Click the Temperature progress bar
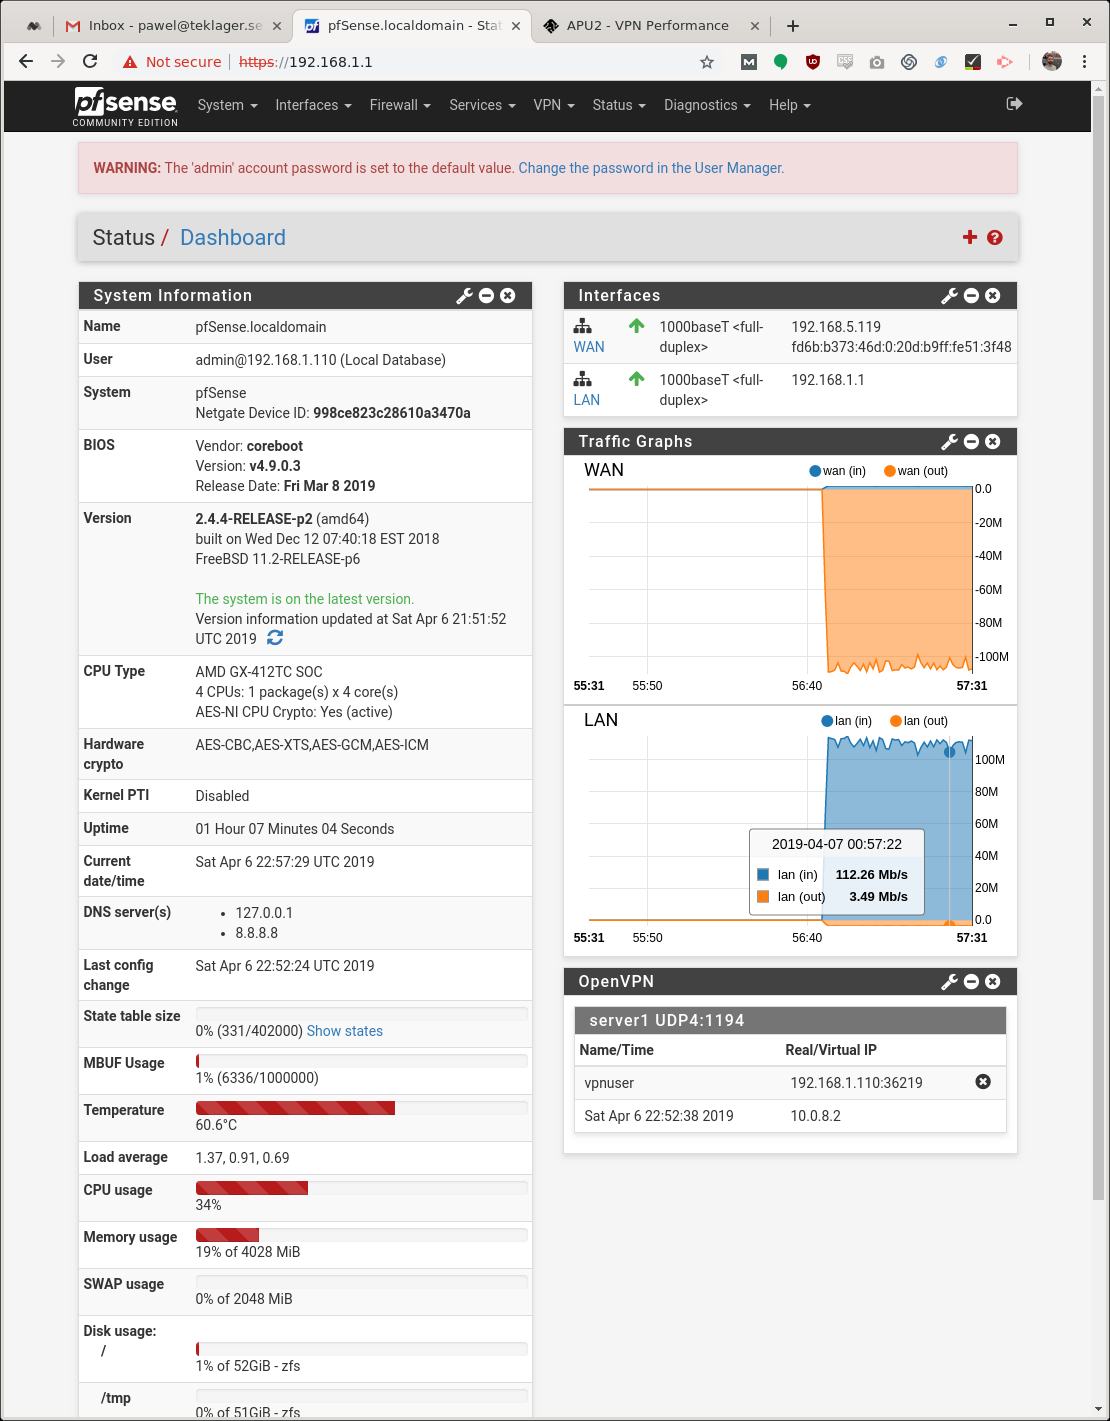The width and height of the screenshot is (1110, 1421). click(362, 1108)
